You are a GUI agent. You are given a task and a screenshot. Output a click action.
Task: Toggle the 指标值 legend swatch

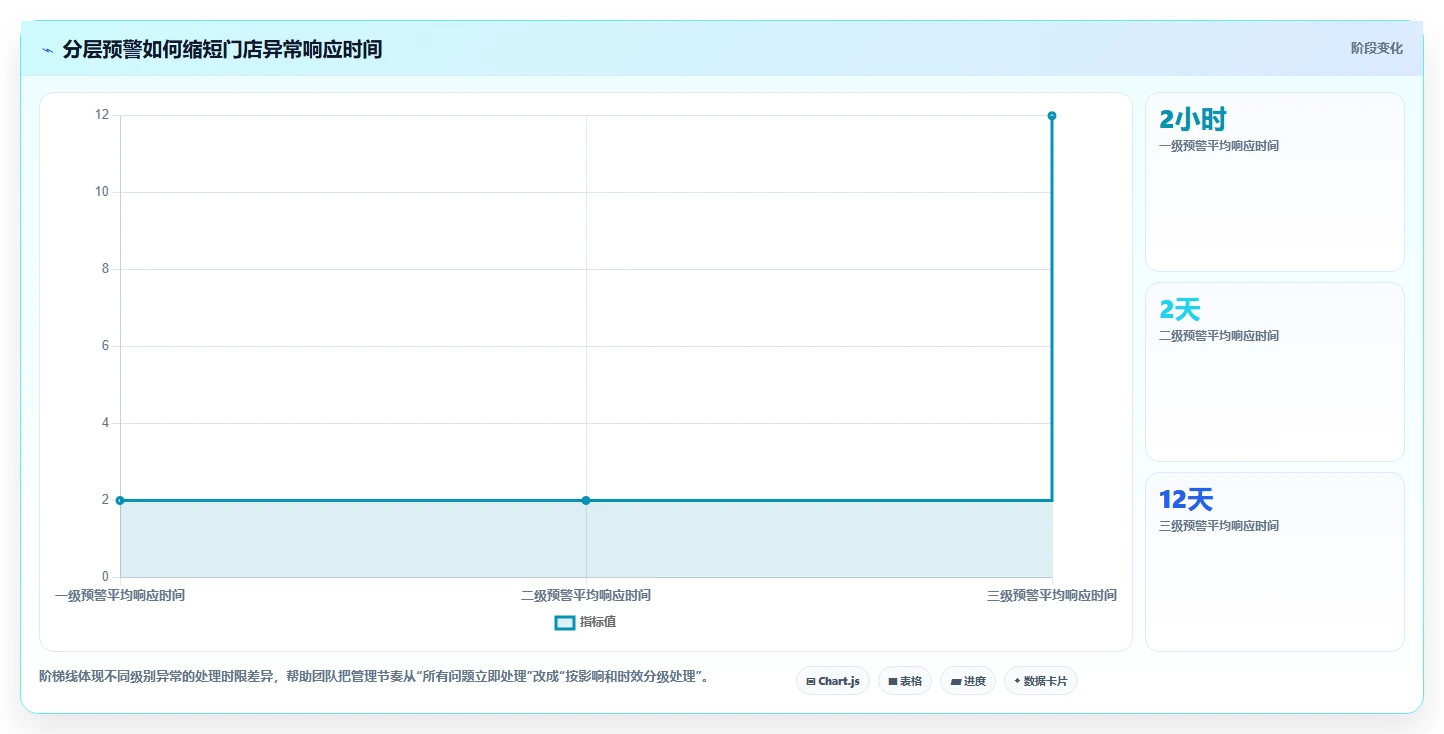tap(565, 623)
